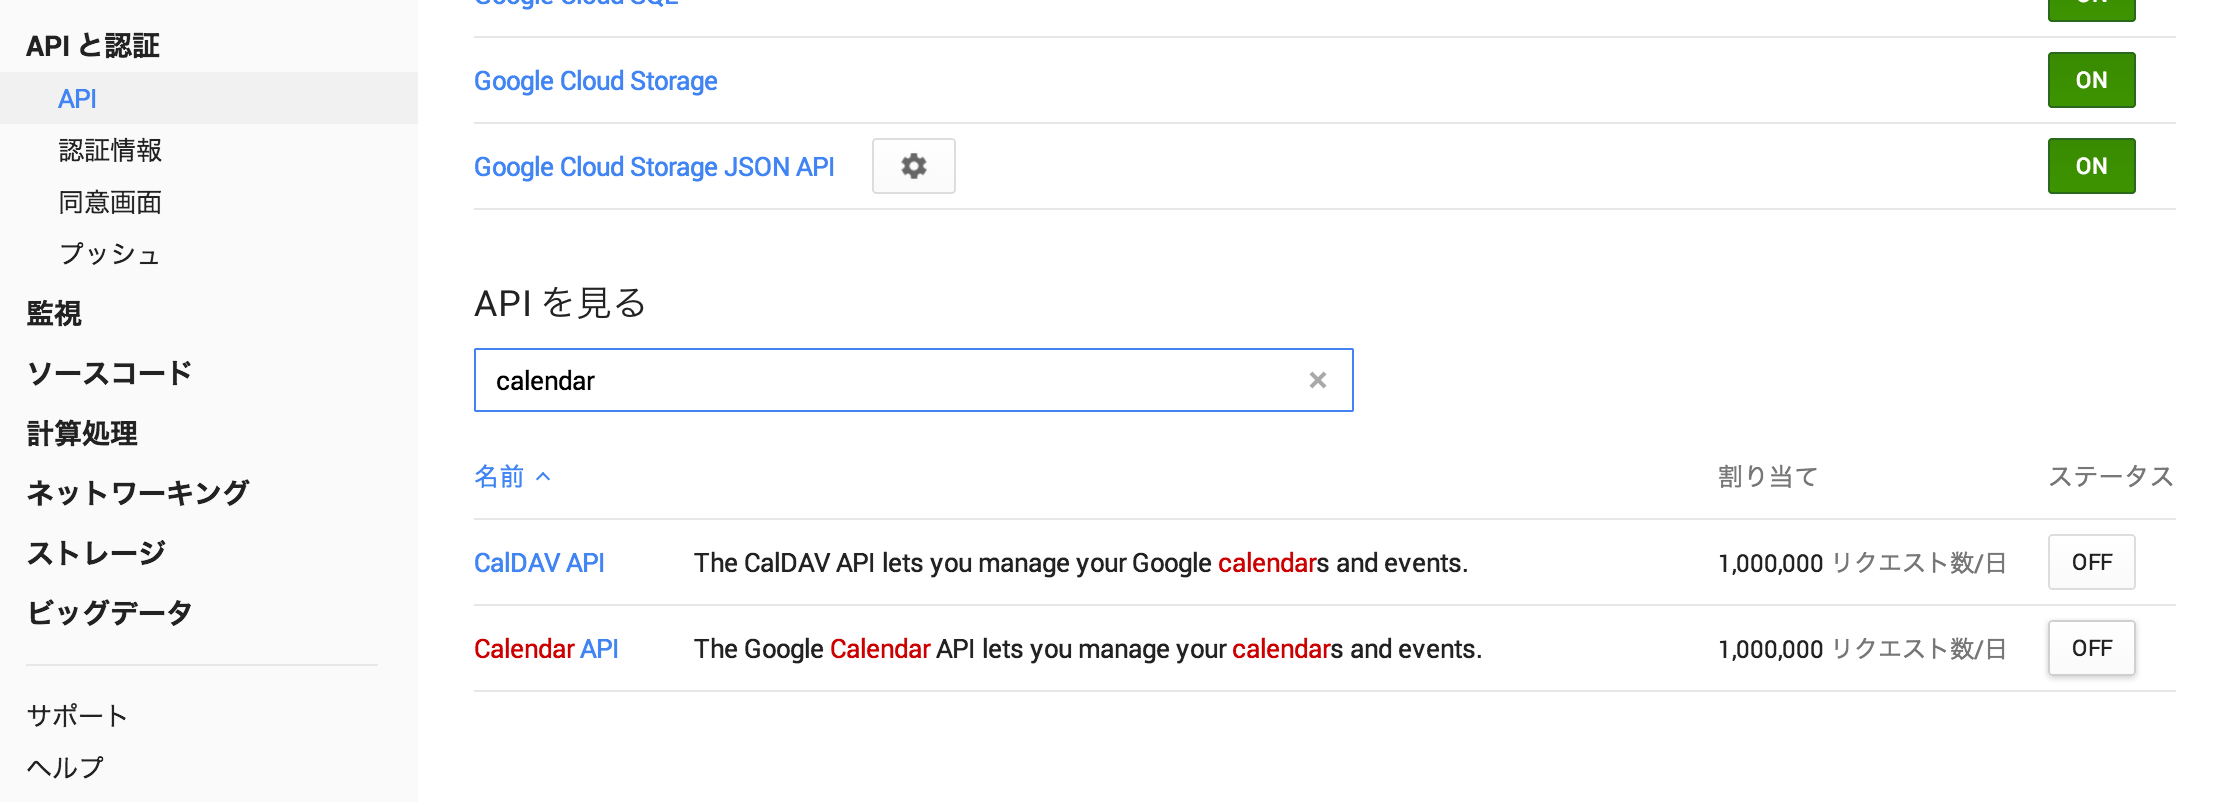
Task: Open the CalDAV API link
Action: (x=539, y=563)
